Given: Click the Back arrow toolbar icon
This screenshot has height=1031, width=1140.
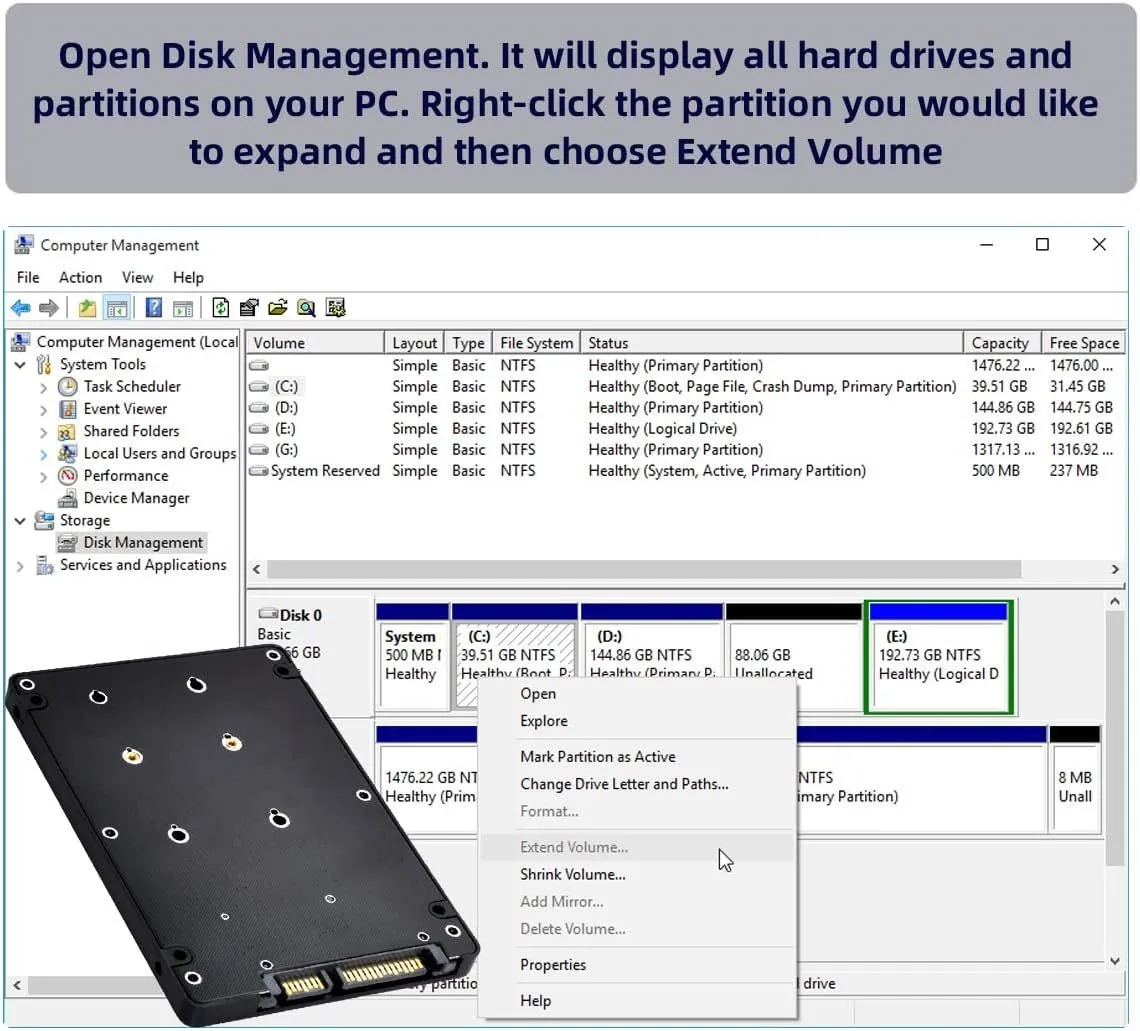Looking at the screenshot, I should [20, 308].
